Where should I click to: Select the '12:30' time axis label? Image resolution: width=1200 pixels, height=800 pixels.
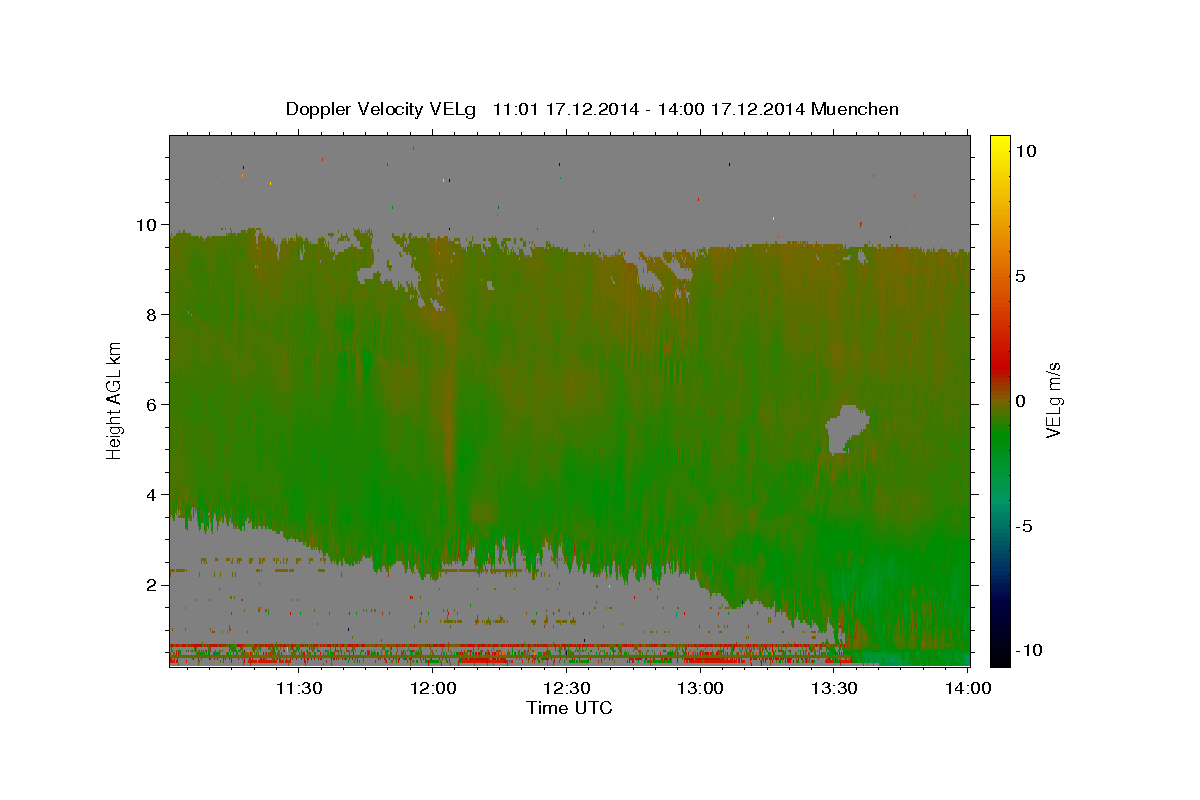coord(566,688)
